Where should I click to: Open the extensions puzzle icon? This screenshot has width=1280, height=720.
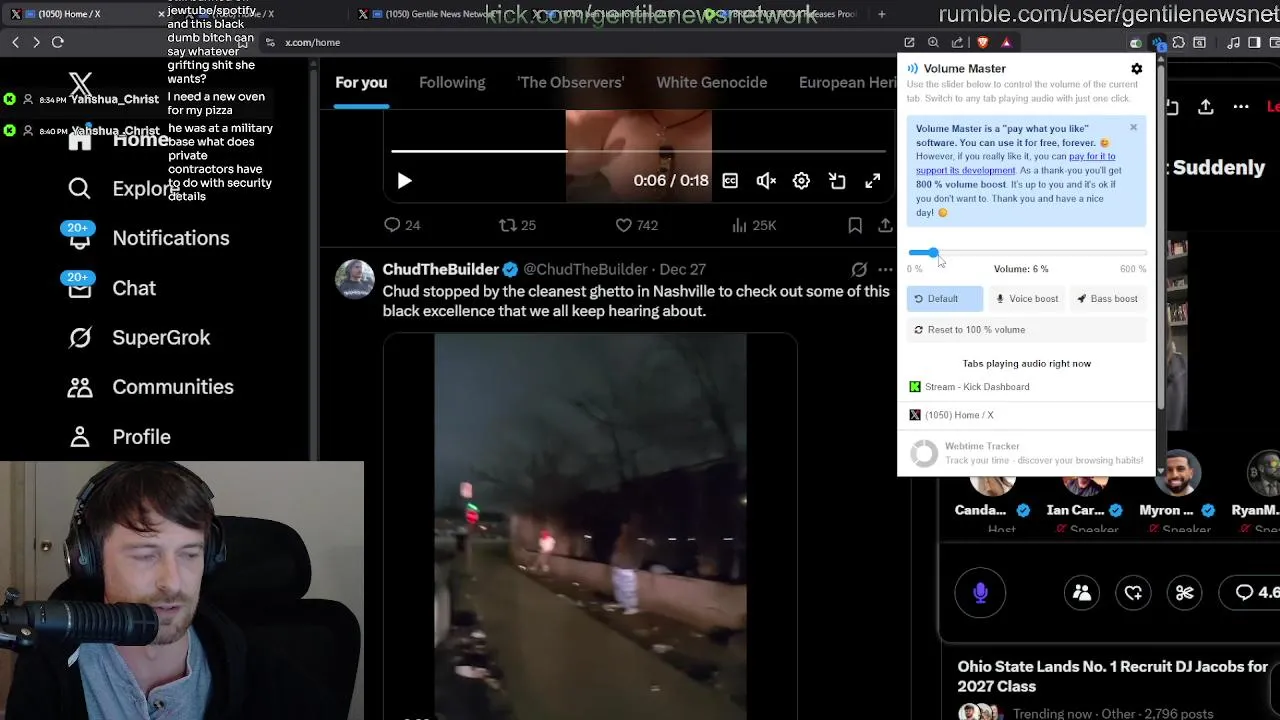(x=1179, y=42)
